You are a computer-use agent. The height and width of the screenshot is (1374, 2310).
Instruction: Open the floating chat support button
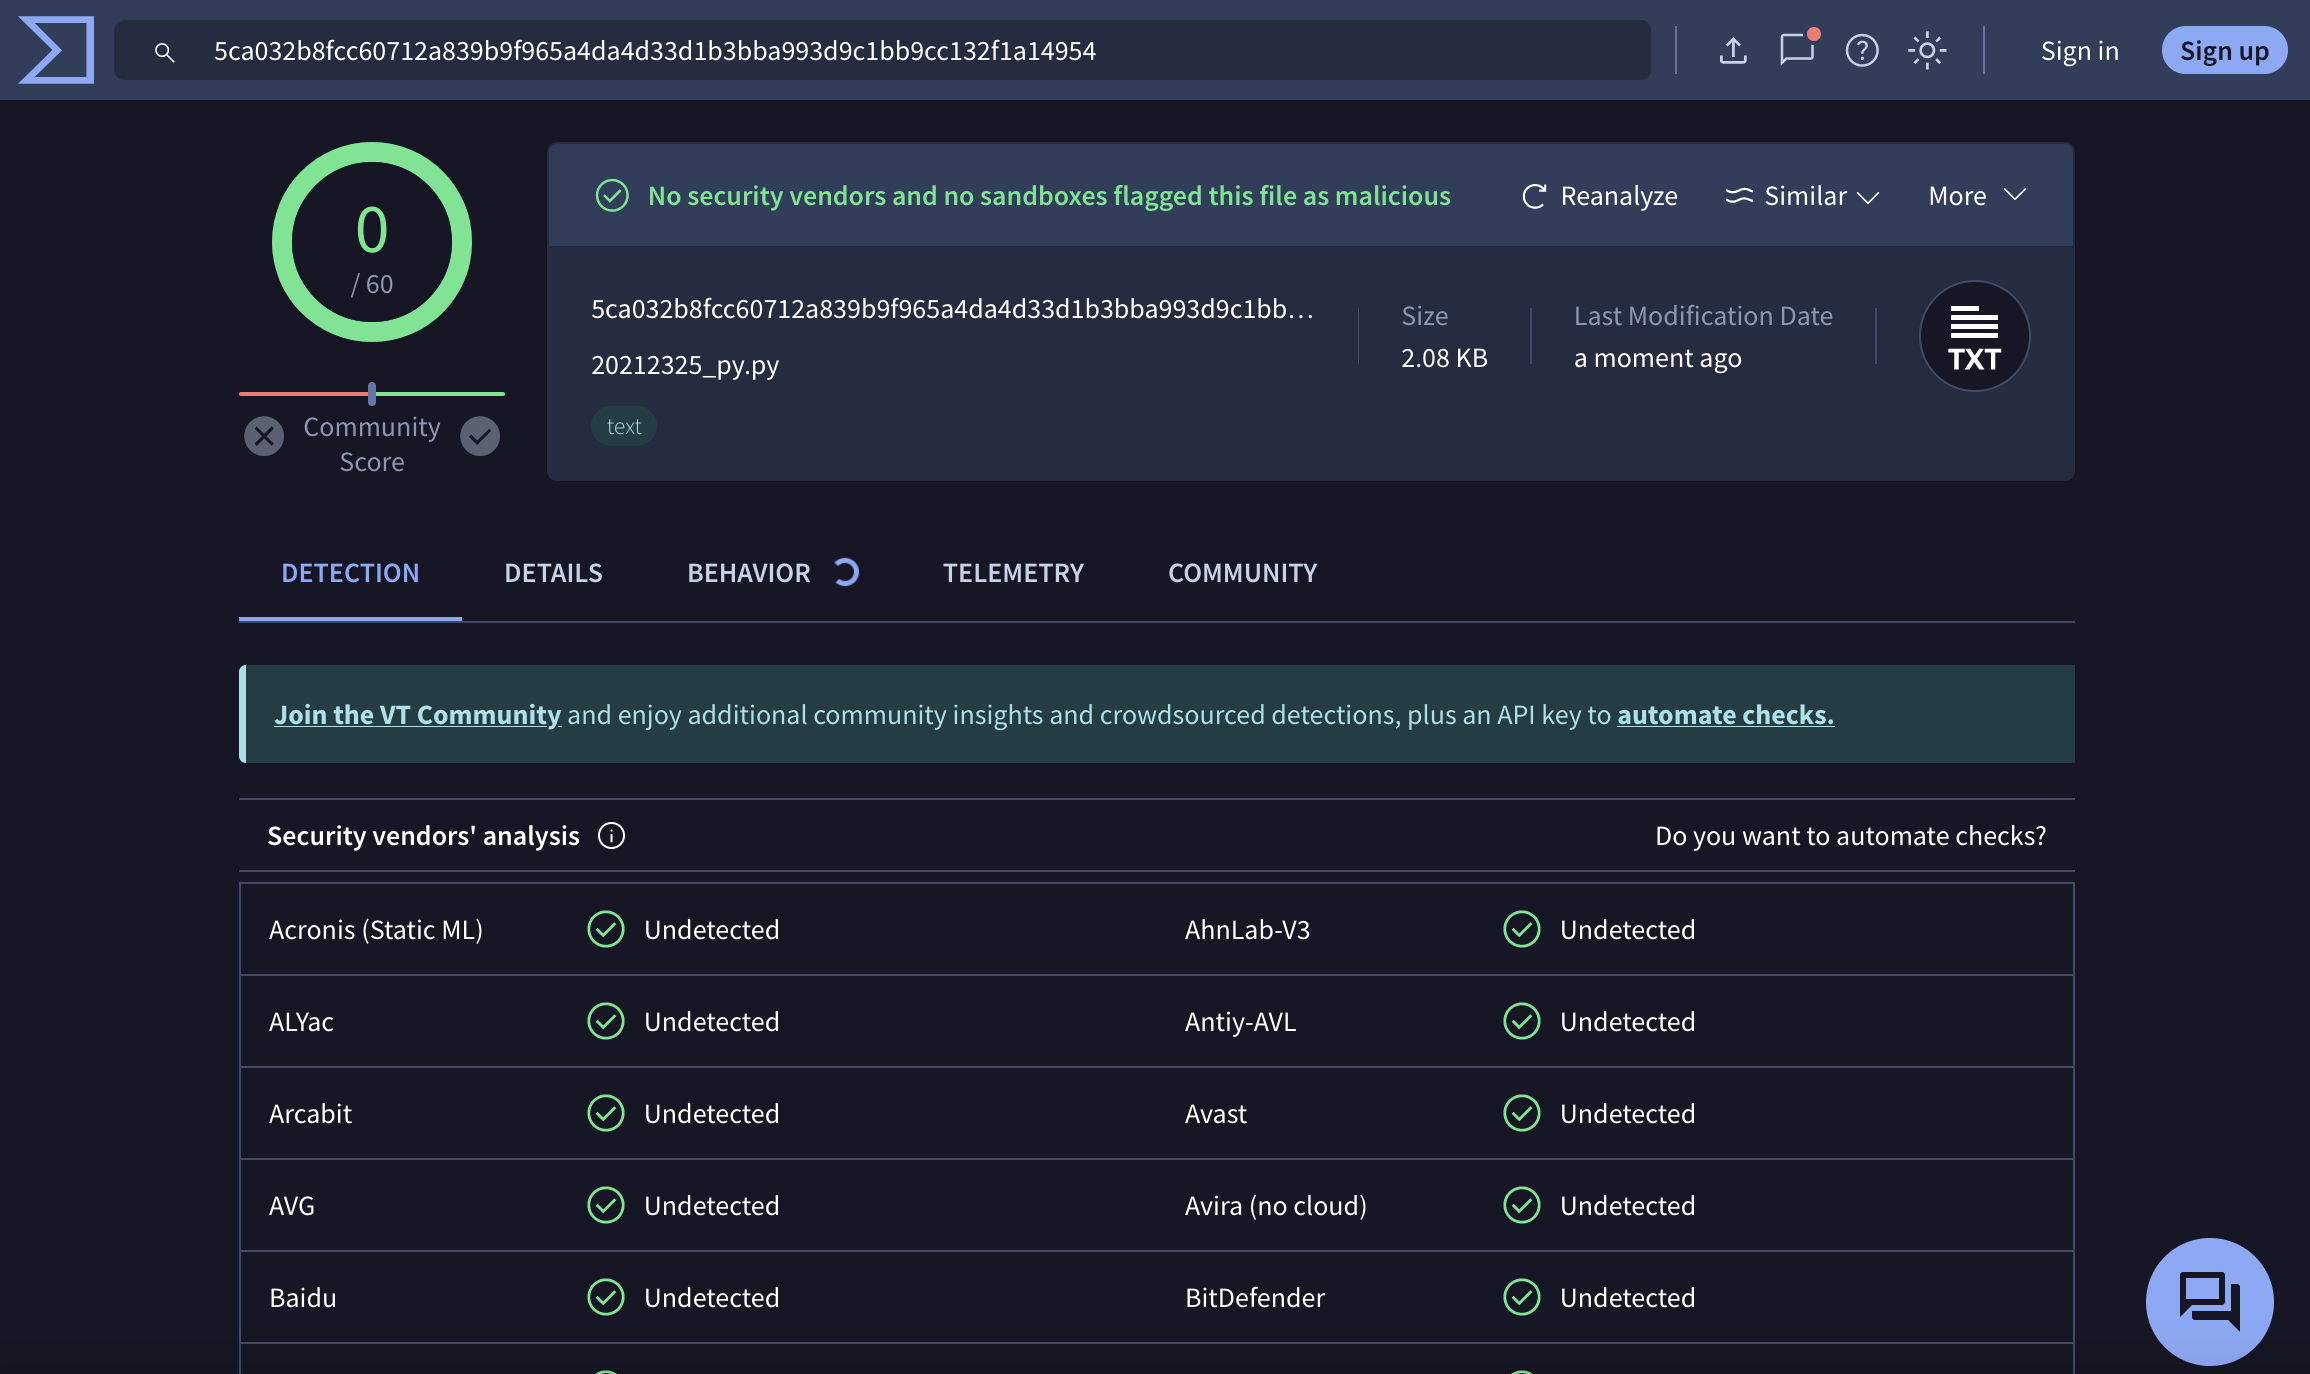[2209, 1301]
